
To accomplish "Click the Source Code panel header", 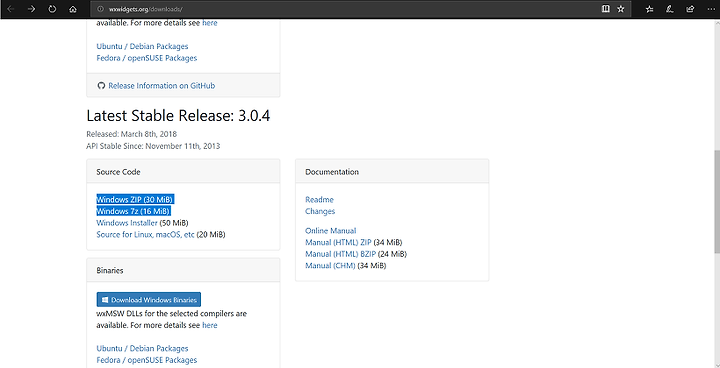I will click(x=183, y=171).
